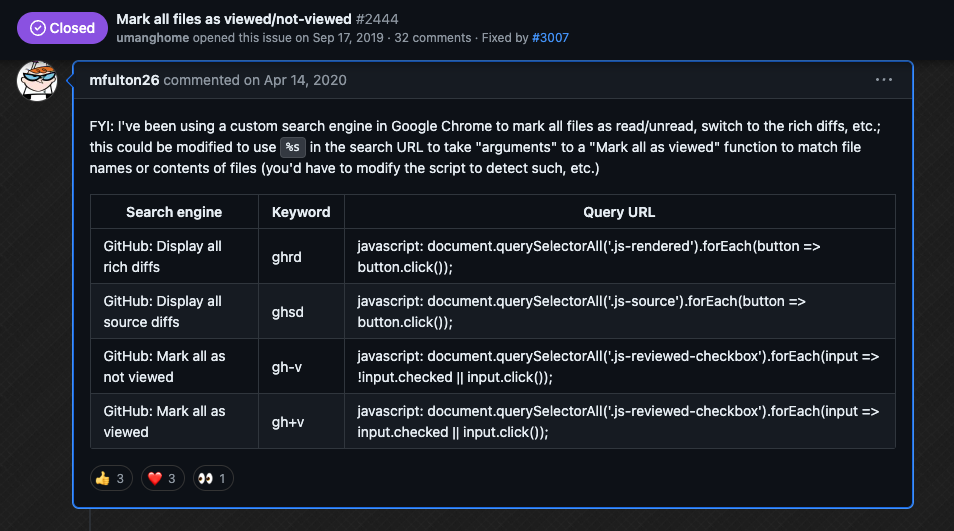The height and width of the screenshot is (531, 954).
Task: Click the Search engine column header
Action: 174,212
